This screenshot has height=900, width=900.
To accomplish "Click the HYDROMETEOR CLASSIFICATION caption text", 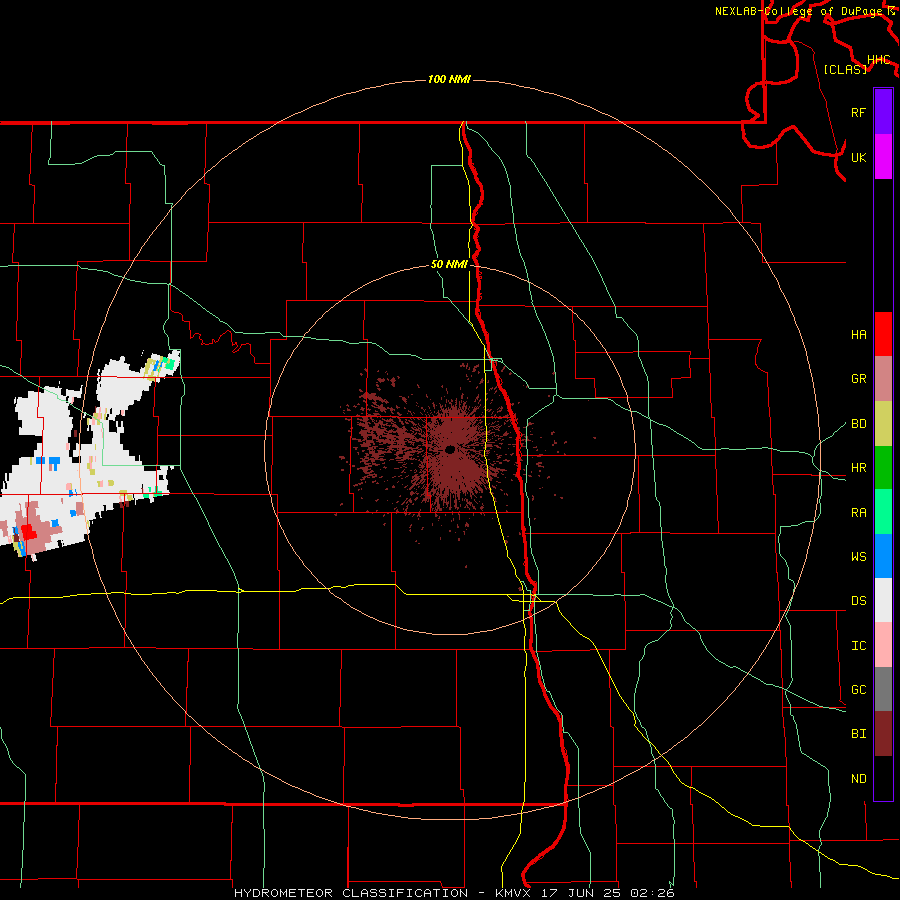I will tap(351, 893).
